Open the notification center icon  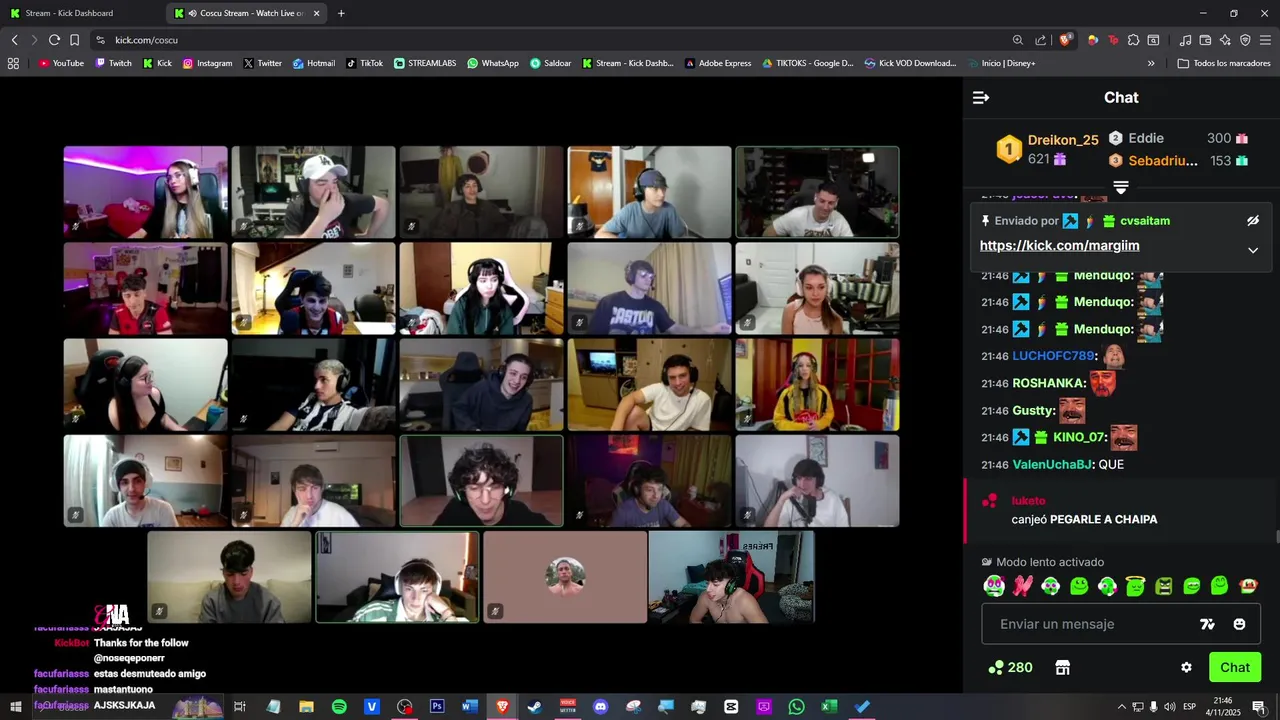coord(1258,706)
